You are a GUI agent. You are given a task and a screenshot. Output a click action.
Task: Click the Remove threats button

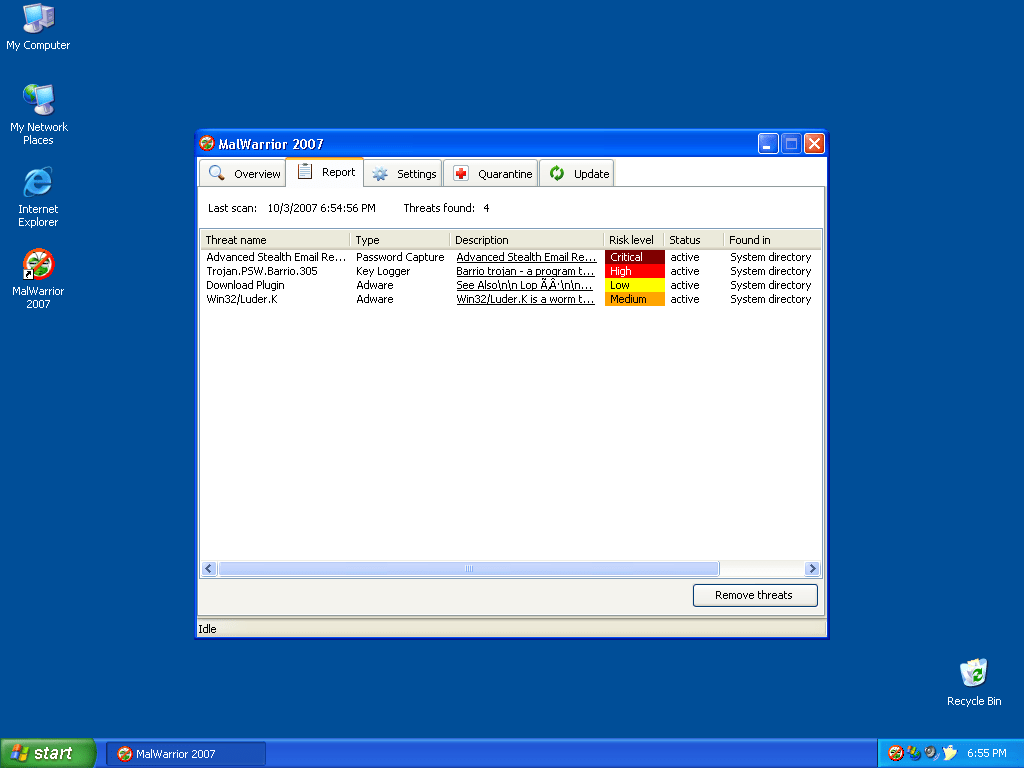(x=754, y=595)
